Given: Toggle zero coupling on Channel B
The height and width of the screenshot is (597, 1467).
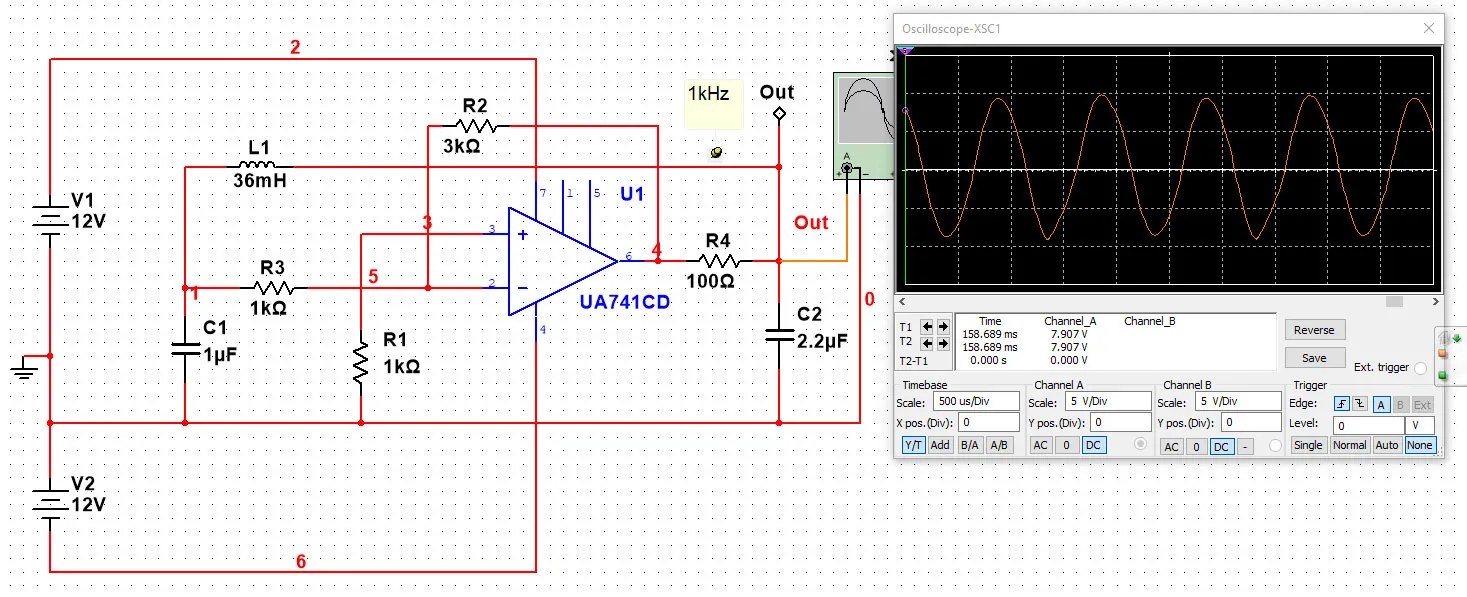Looking at the screenshot, I should coord(1197,447).
